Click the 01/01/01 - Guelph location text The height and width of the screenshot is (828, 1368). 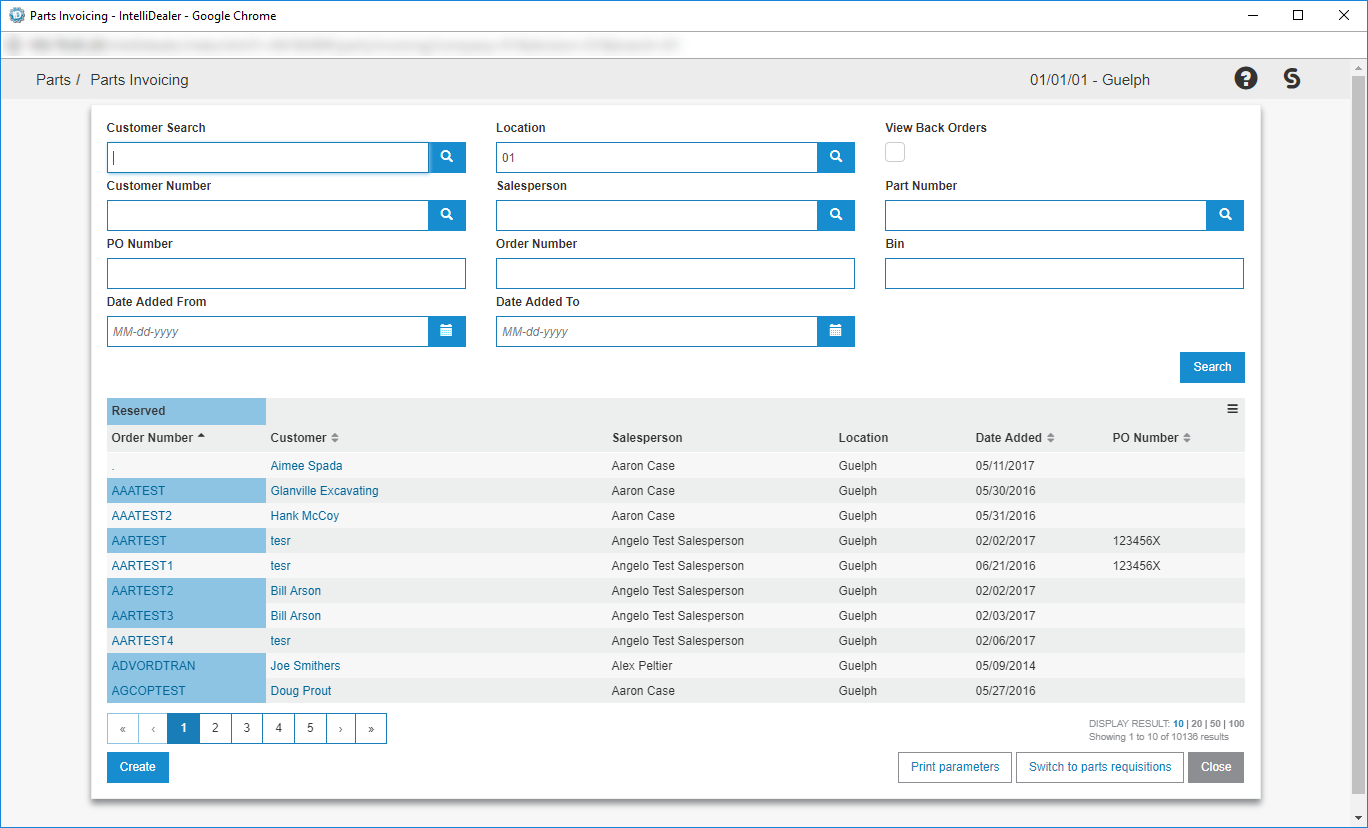(1090, 80)
